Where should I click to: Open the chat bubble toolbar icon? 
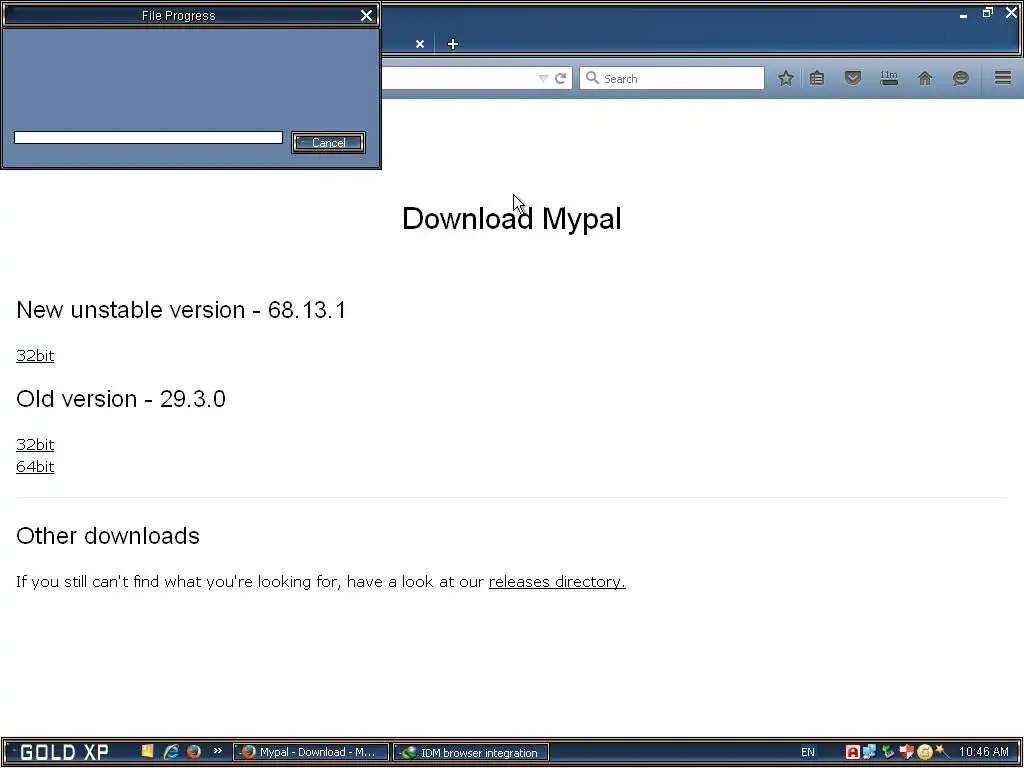coord(961,78)
